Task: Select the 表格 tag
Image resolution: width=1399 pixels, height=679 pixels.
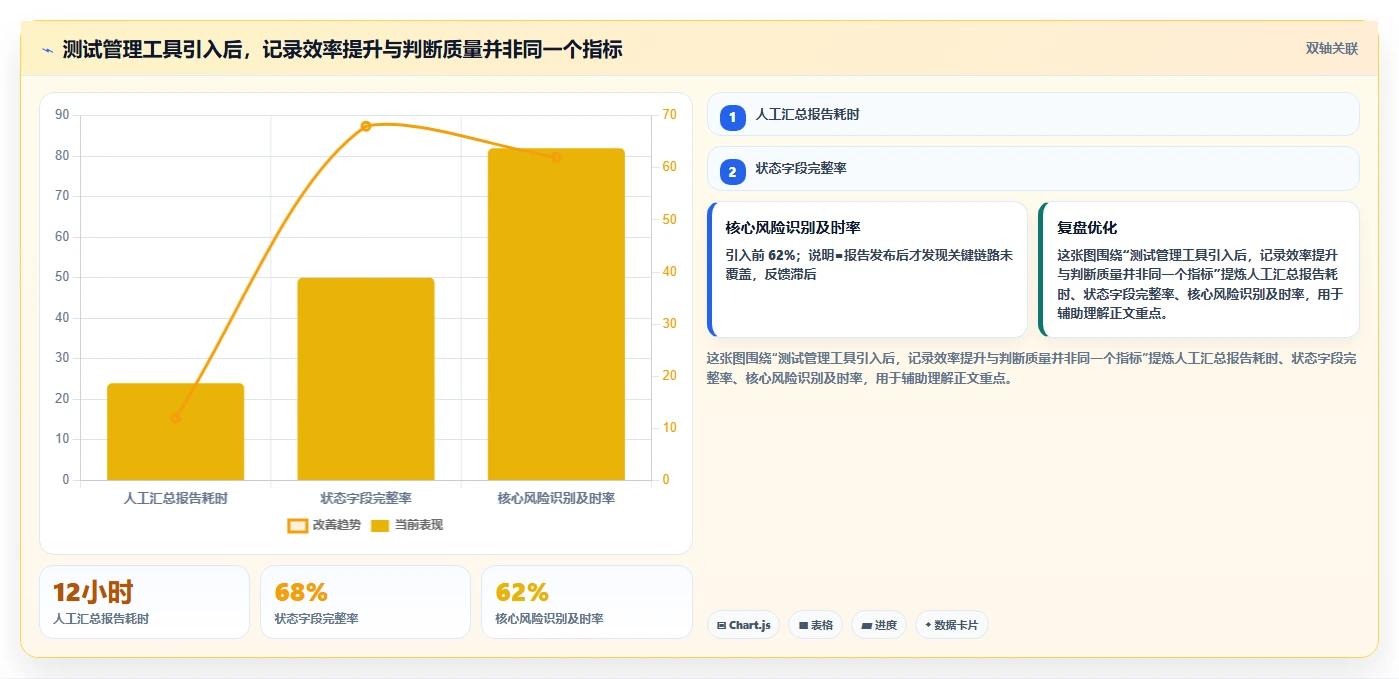Action: pos(815,625)
